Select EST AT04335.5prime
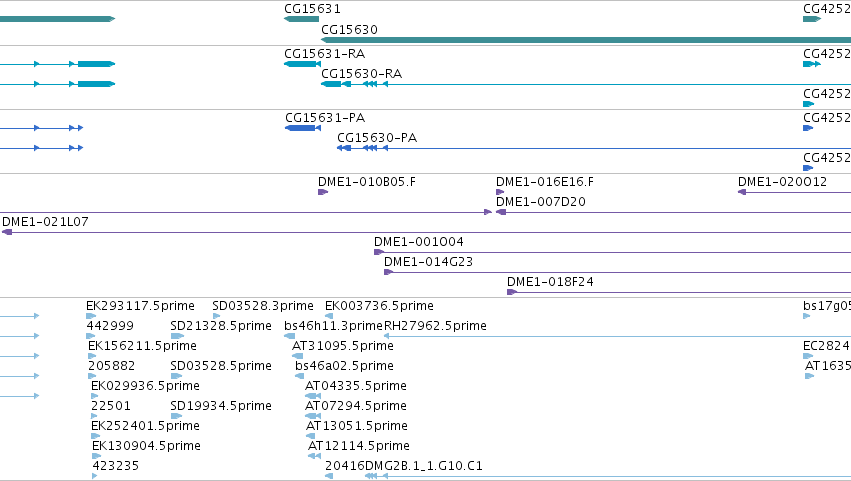Image resolution: width=851 pixels, height=481 pixels. pyautogui.click(x=355, y=387)
